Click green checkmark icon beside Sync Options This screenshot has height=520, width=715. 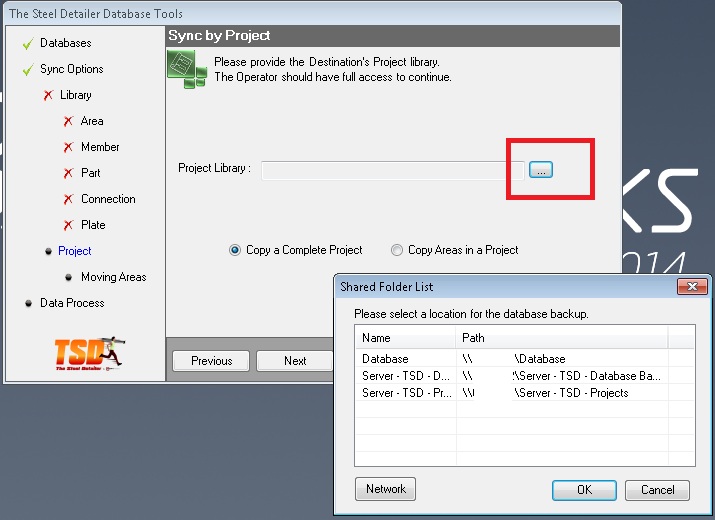(x=28, y=70)
